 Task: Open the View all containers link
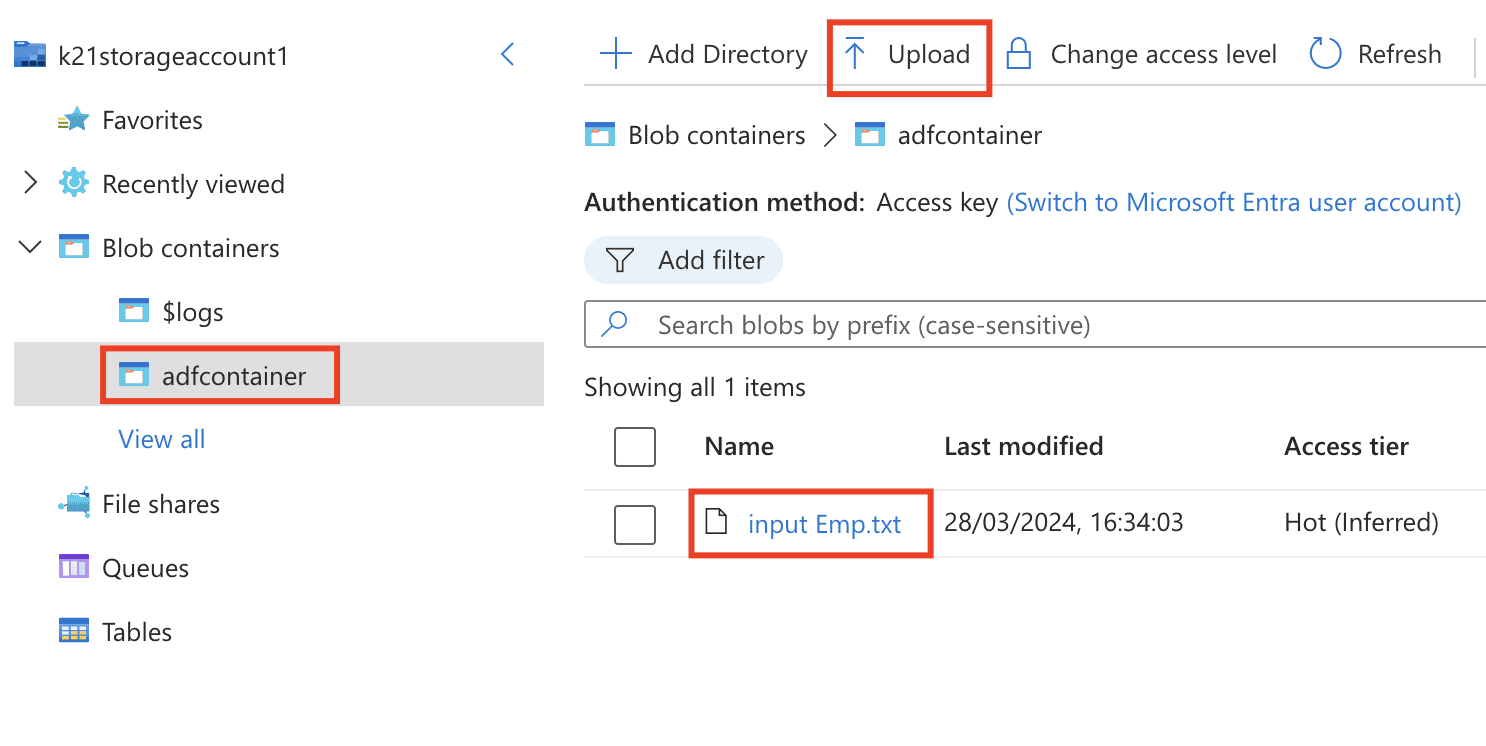(162, 439)
